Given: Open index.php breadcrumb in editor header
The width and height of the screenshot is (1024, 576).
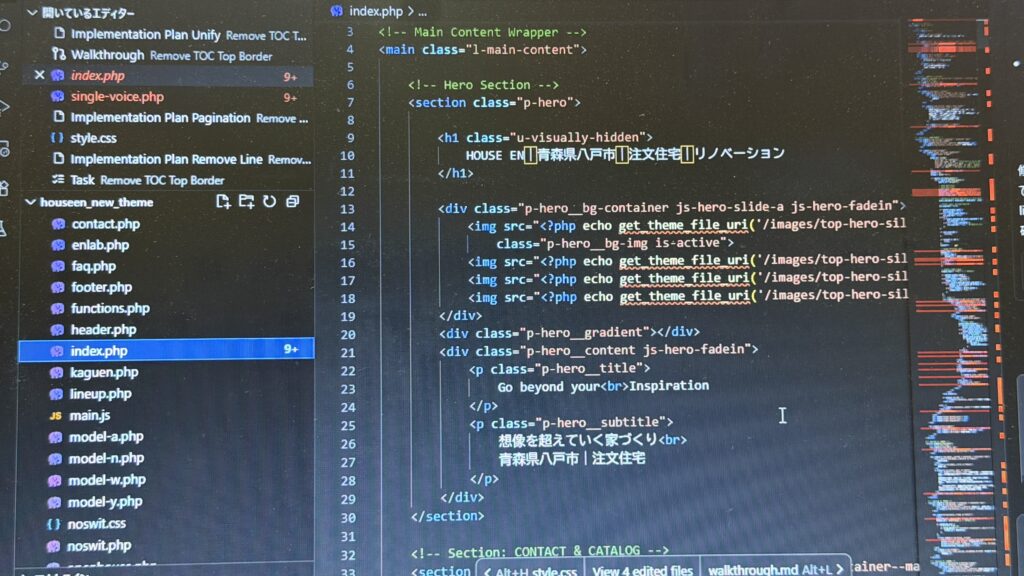Looking at the screenshot, I should click(x=375, y=12).
